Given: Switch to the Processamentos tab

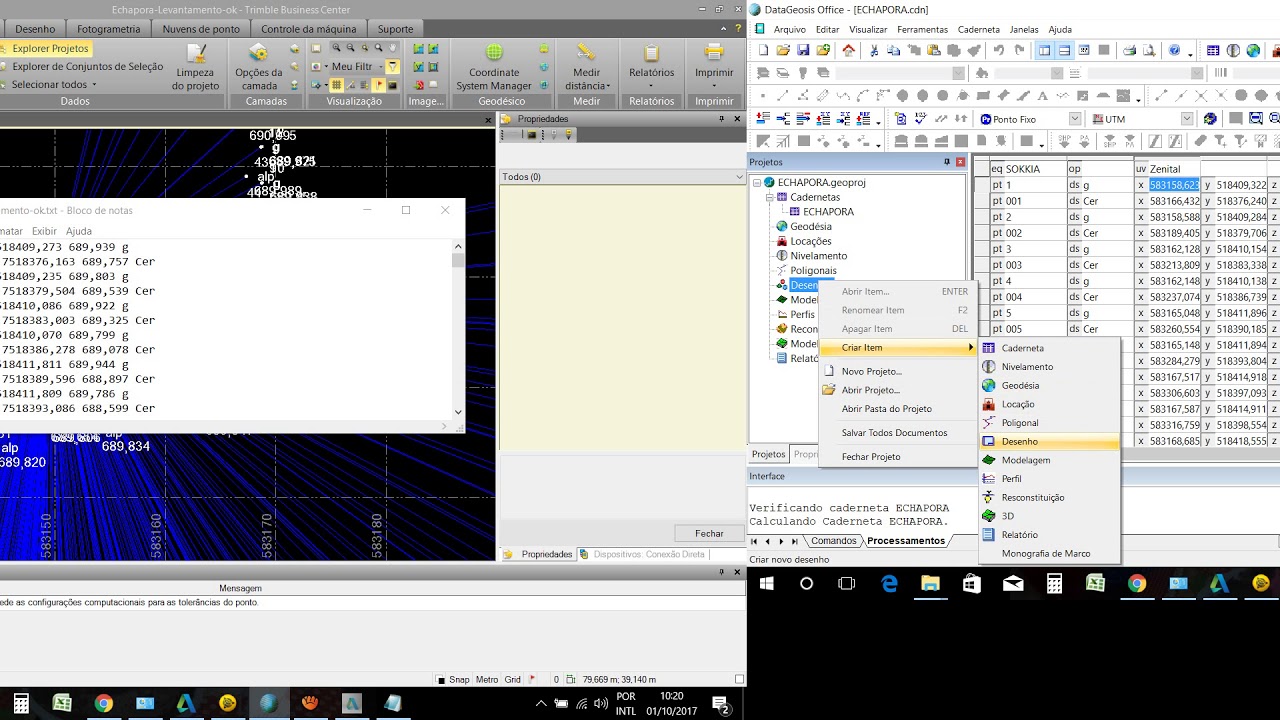Looking at the screenshot, I should coord(905,541).
